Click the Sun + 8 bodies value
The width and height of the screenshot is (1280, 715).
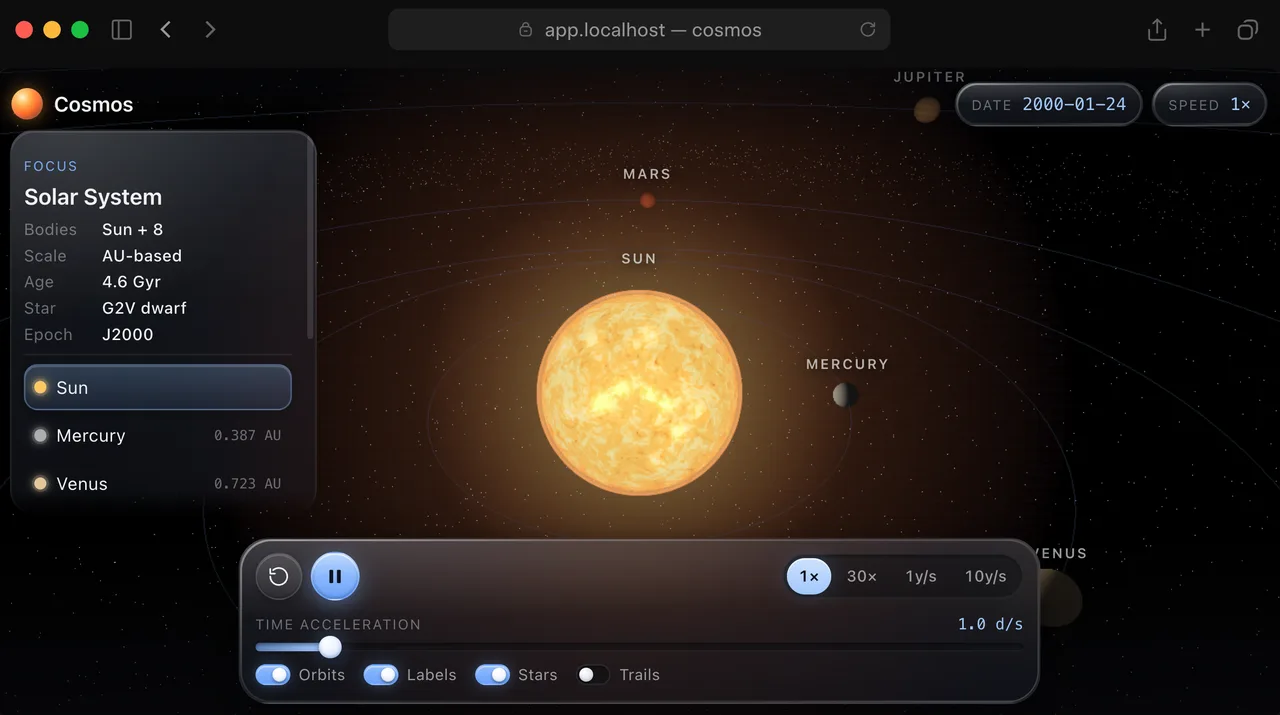(x=132, y=230)
